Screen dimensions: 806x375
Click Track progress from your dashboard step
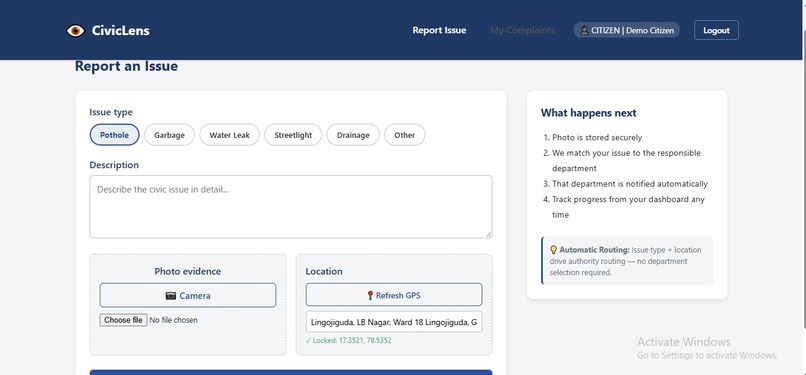click(x=628, y=207)
